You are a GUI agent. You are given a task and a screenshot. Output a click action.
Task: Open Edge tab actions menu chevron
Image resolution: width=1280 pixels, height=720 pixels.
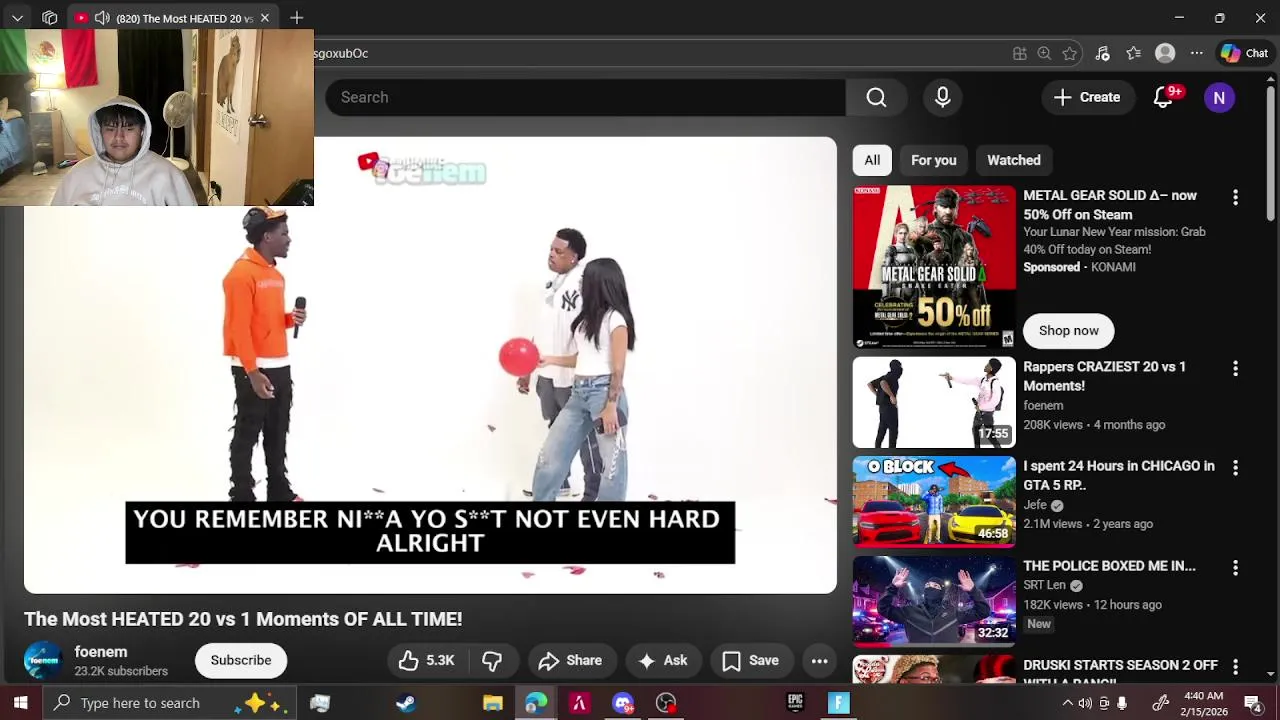[17, 18]
